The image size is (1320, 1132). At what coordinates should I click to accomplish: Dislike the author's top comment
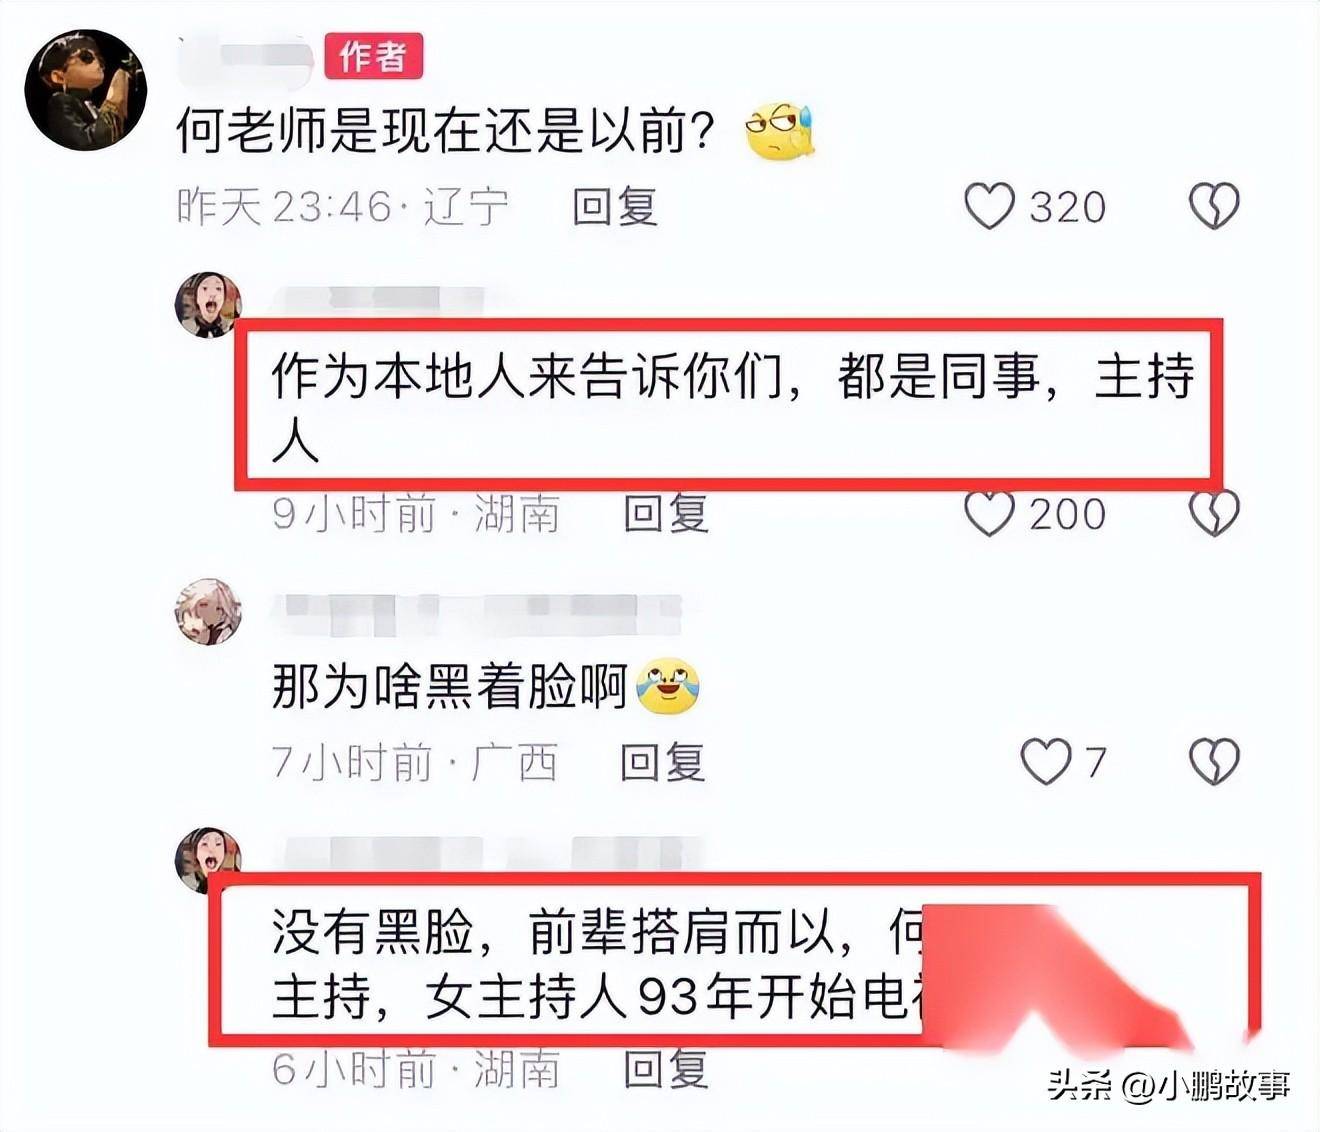[1214, 206]
